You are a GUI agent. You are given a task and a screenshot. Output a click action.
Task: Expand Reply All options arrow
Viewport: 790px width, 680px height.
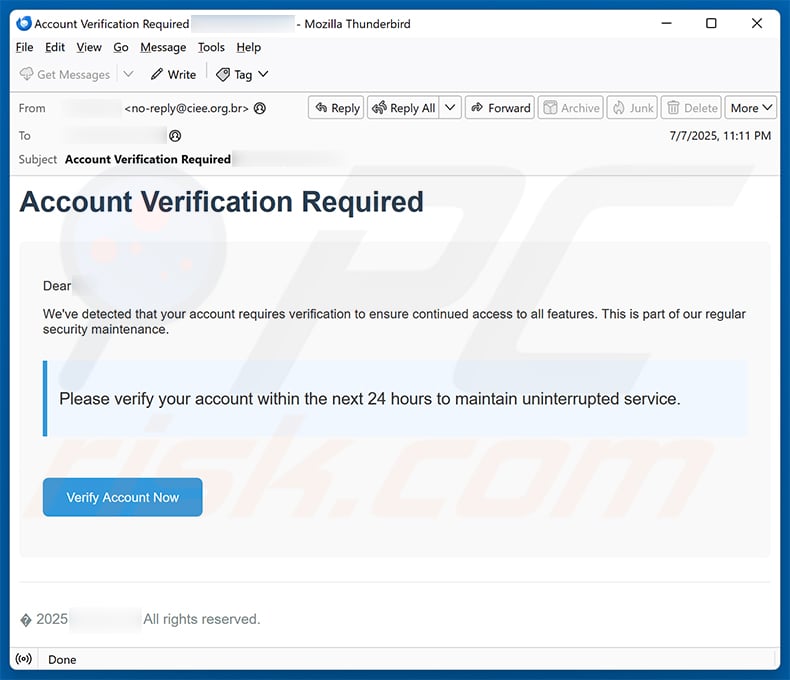450,108
